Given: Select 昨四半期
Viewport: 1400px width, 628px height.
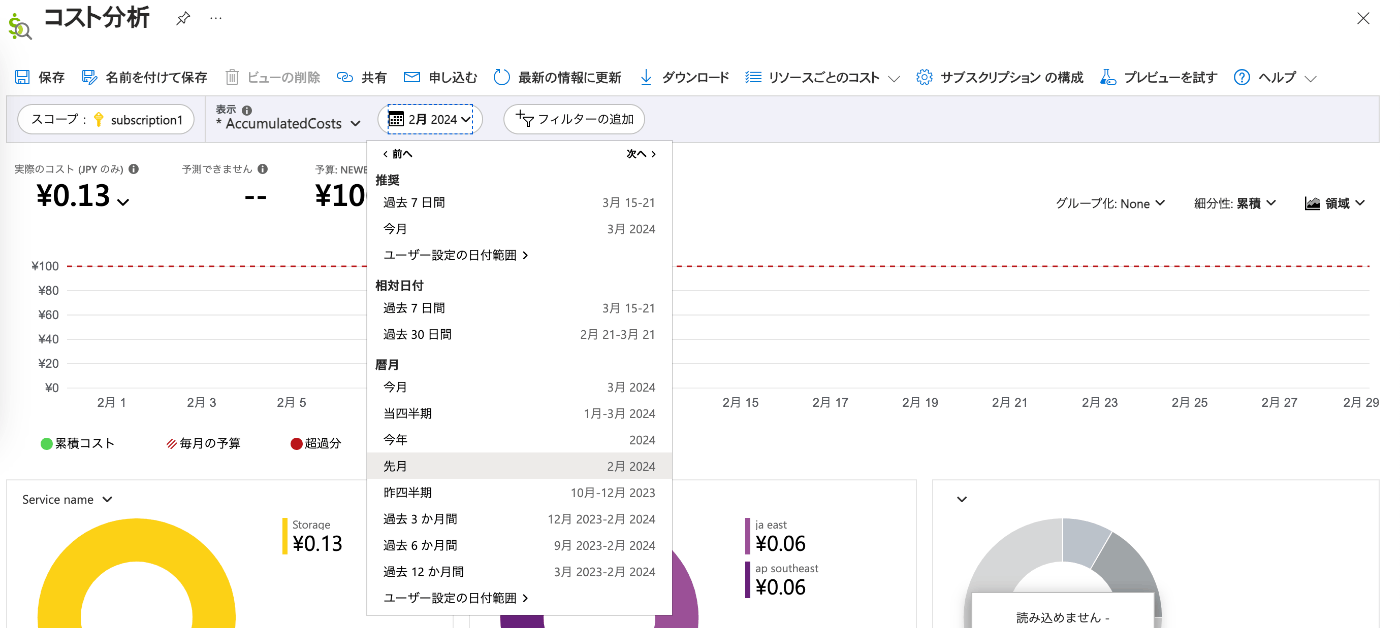Looking at the screenshot, I should coord(519,492).
